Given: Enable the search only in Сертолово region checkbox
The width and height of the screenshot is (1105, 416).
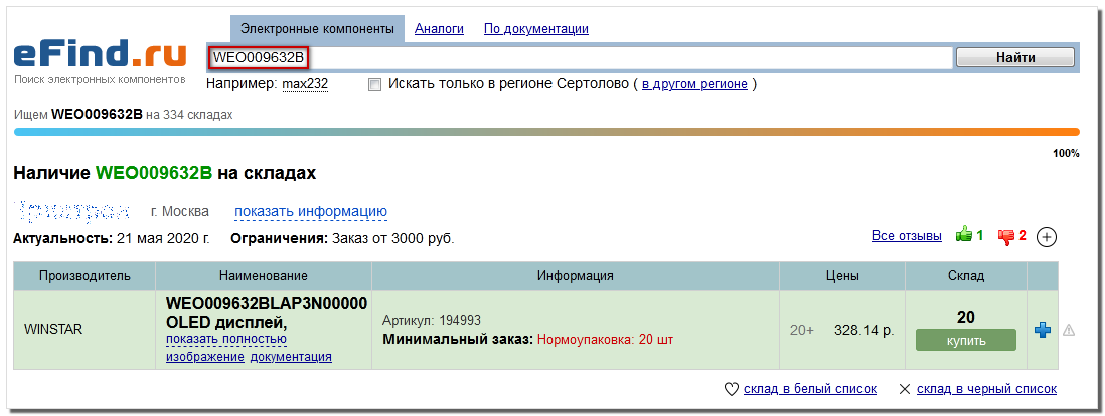Looking at the screenshot, I should (375, 84).
